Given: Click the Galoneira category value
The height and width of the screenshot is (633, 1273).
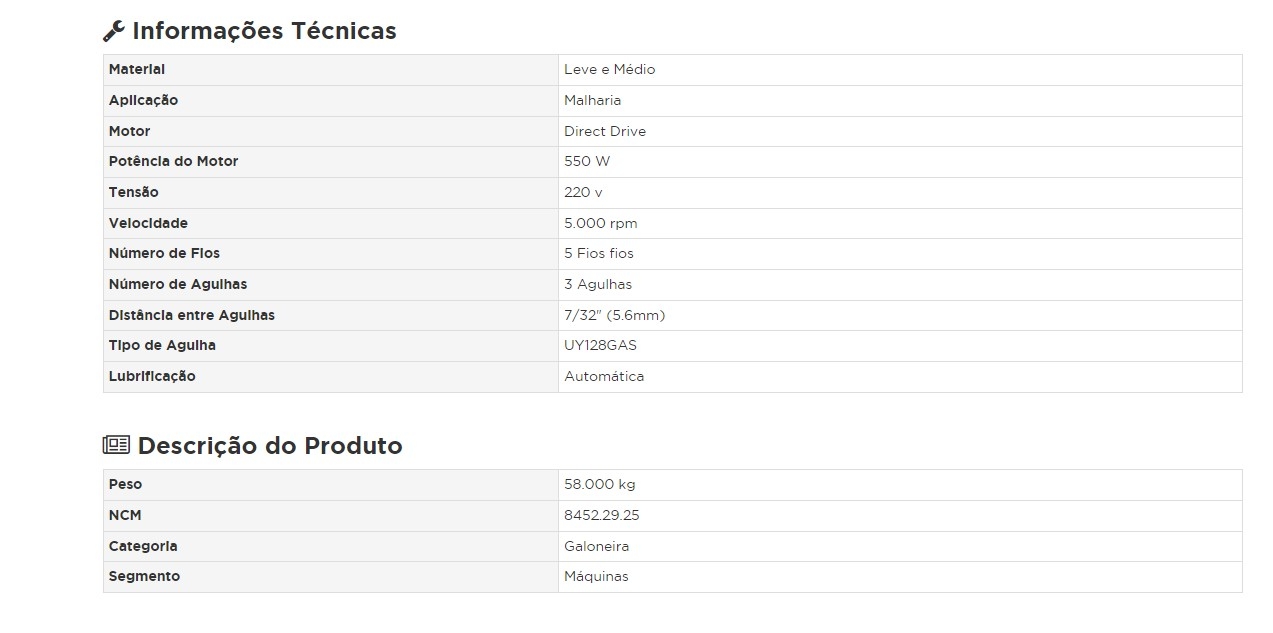Looking at the screenshot, I should pos(596,546).
